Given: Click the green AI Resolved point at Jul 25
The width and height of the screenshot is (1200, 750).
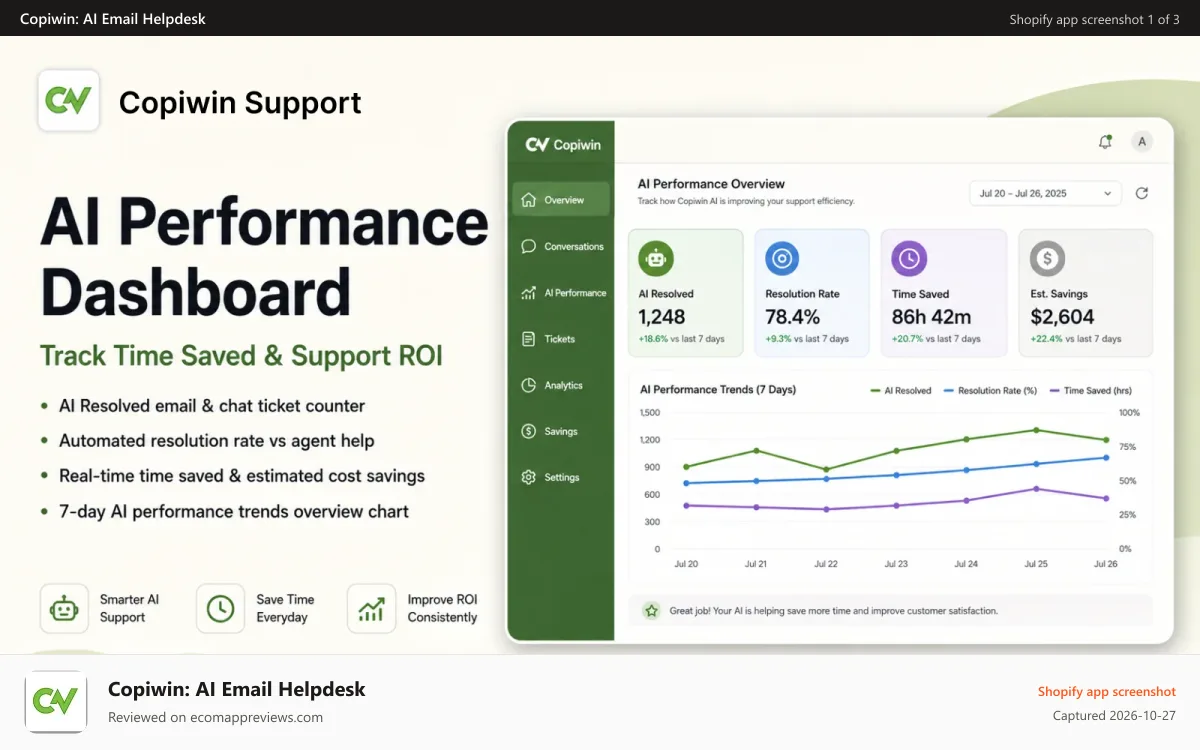Looking at the screenshot, I should click(x=1036, y=430).
